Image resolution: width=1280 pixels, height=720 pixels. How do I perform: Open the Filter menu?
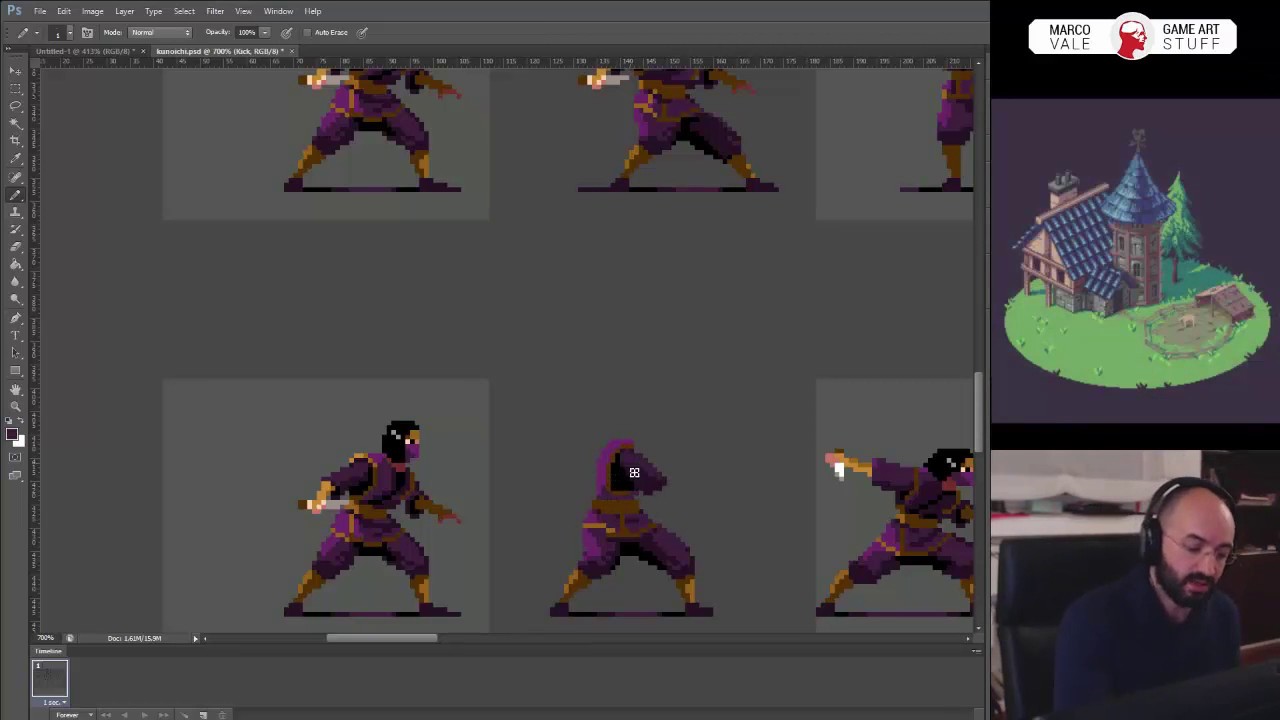tap(215, 11)
